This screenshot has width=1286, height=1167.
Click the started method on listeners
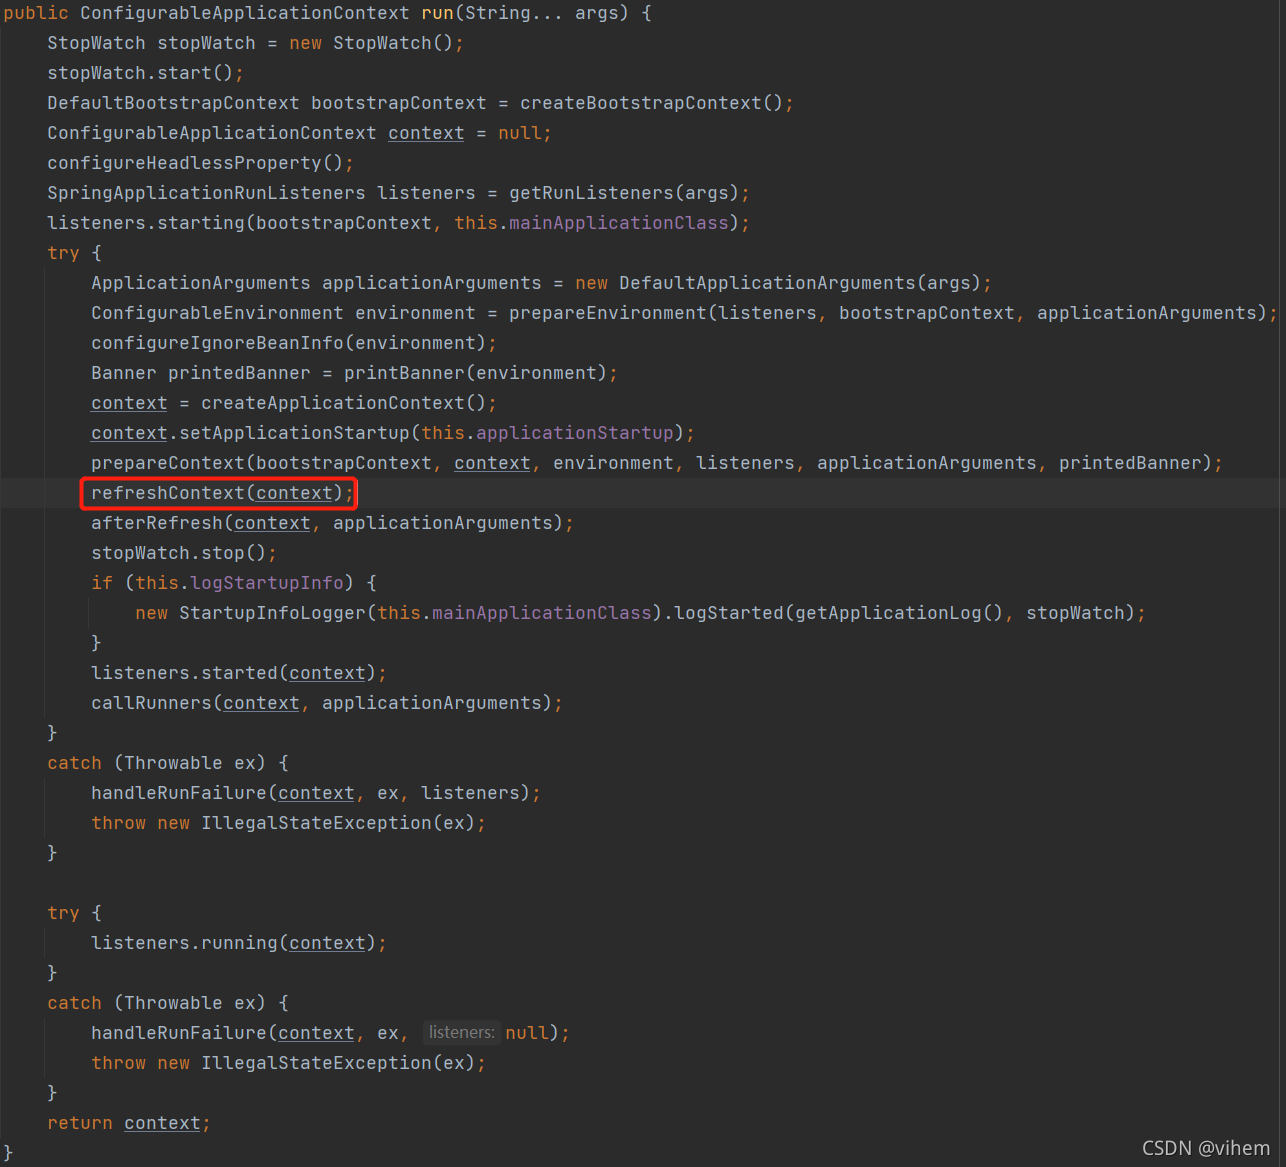coord(239,673)
